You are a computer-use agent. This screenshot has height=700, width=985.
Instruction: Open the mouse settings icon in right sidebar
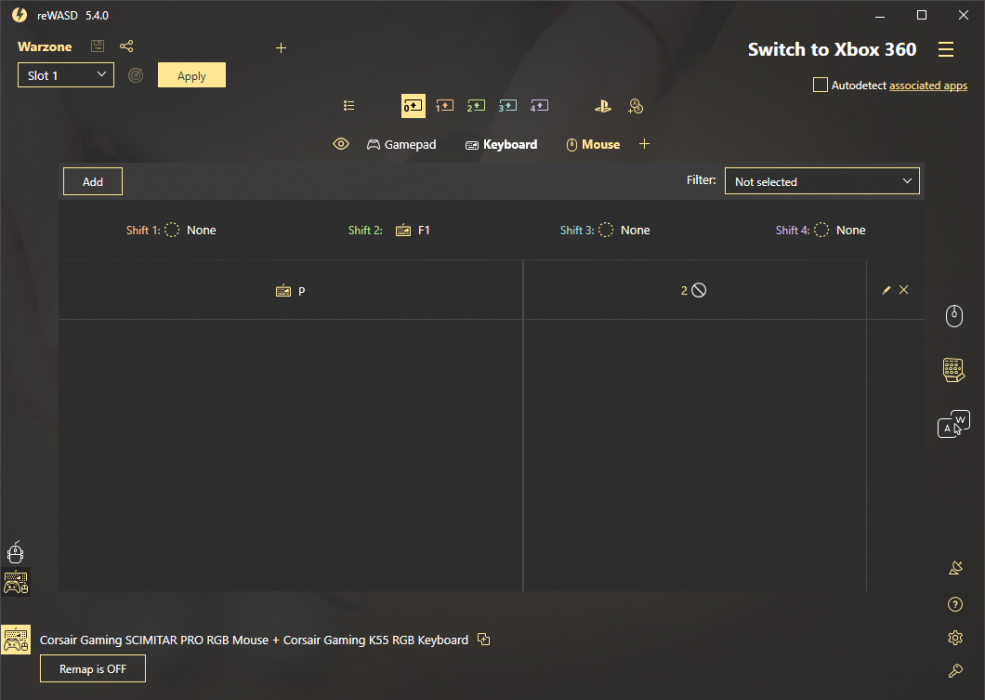tap(954, 317)
